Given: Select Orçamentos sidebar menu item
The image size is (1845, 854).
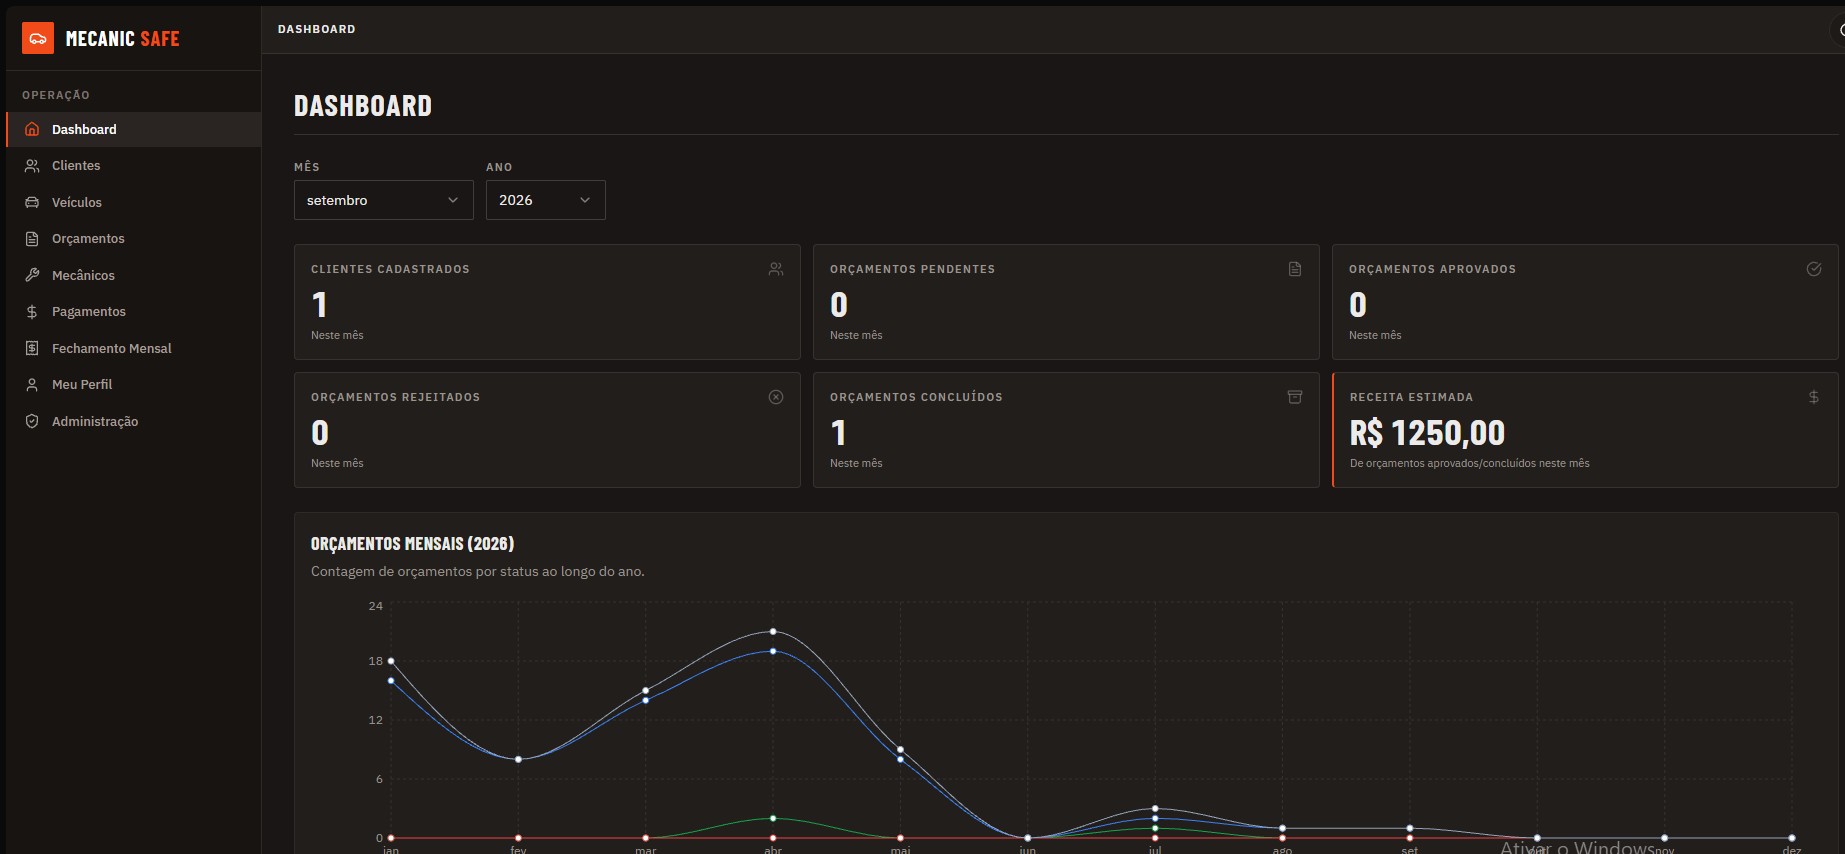Looking at the screenshot, I should tap(134, 239).
